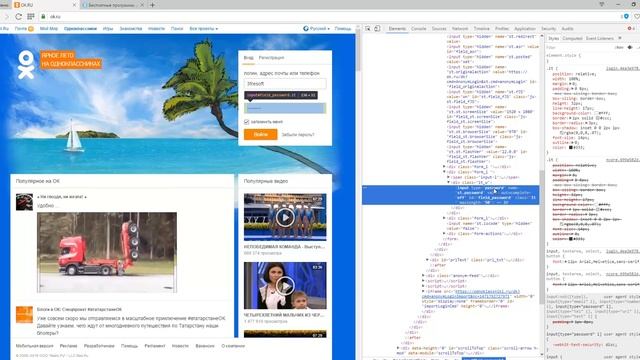Click the Styles filter input

tap(580, 47)
